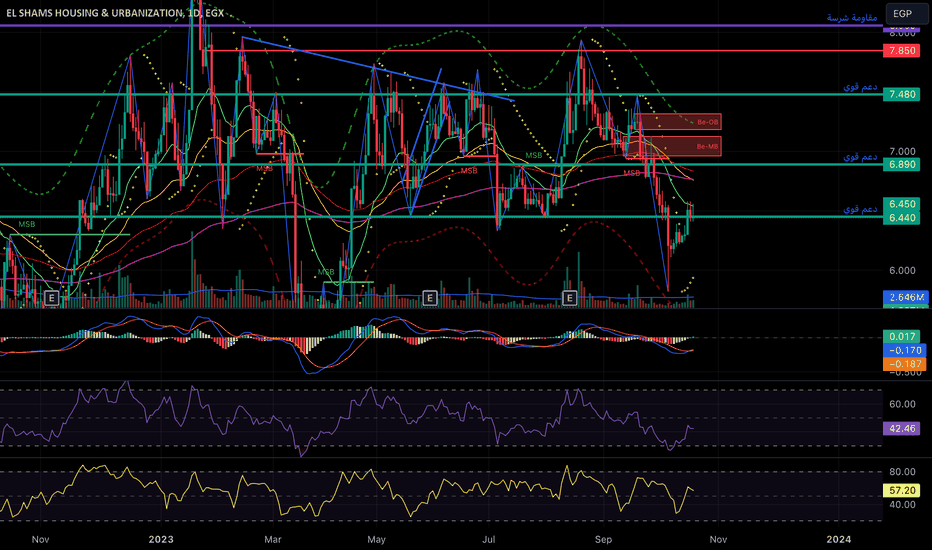Click the blue 2.646M volume label
The image size is (932, 550).
point(906,297)
